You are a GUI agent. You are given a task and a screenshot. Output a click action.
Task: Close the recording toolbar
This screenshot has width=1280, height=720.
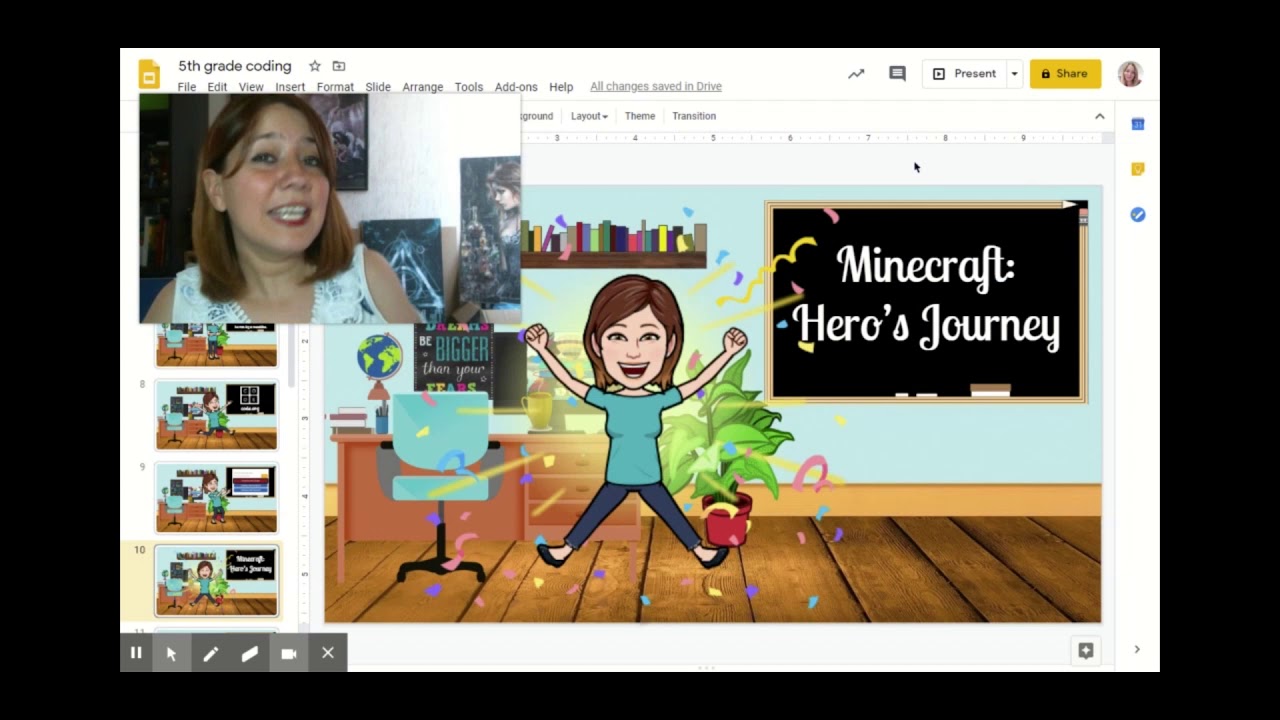coord(327,653)
